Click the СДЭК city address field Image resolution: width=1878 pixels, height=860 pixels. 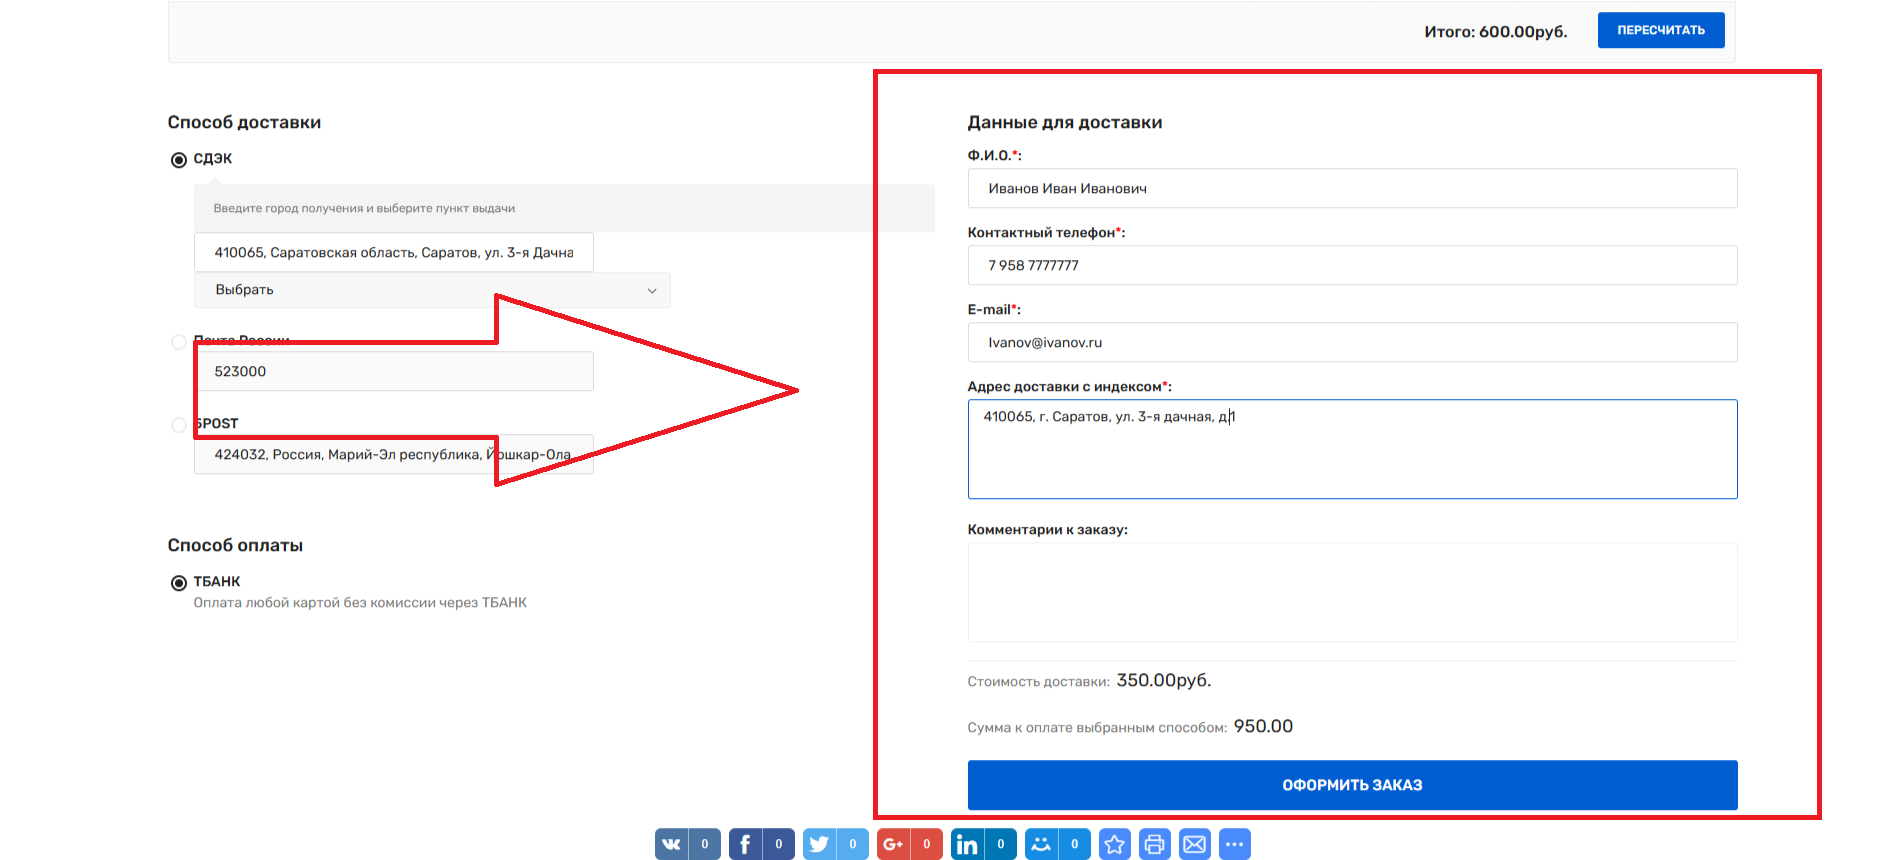393,253
